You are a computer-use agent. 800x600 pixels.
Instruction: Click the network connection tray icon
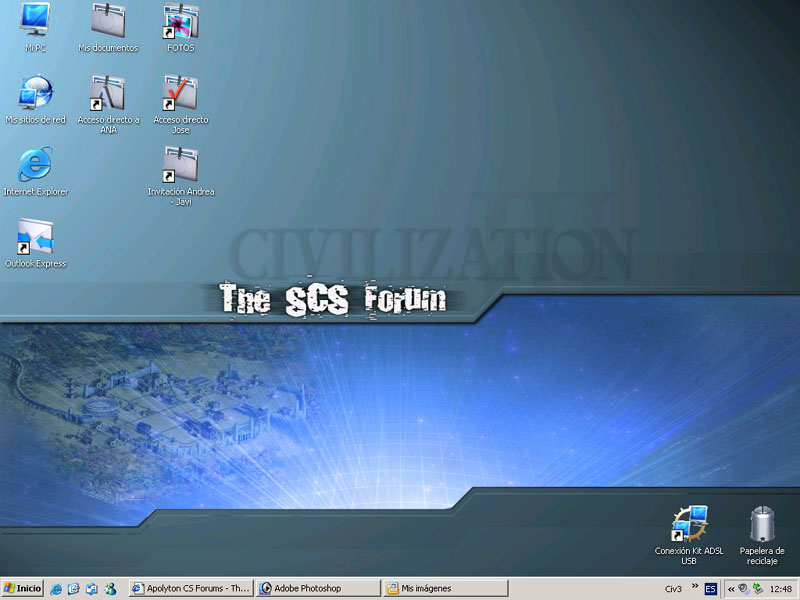[758, 589]
